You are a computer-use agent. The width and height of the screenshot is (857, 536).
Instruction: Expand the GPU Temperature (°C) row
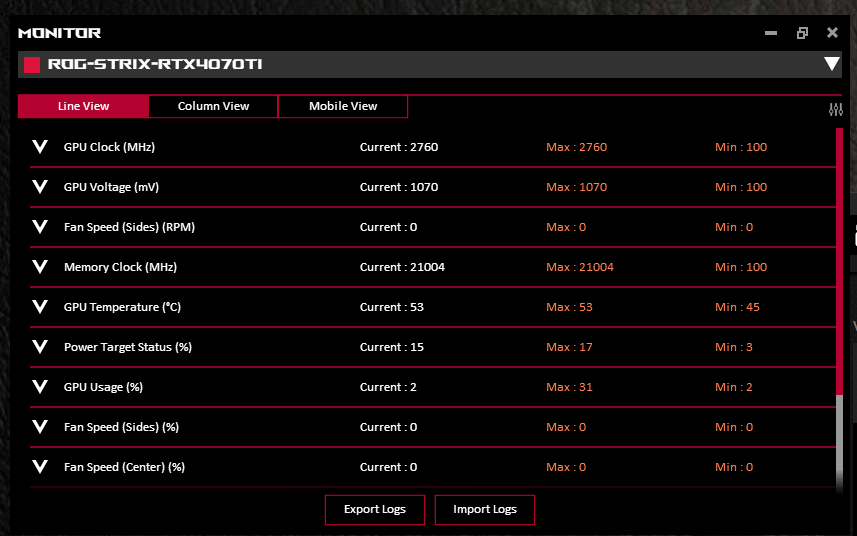tap(40, 307)
